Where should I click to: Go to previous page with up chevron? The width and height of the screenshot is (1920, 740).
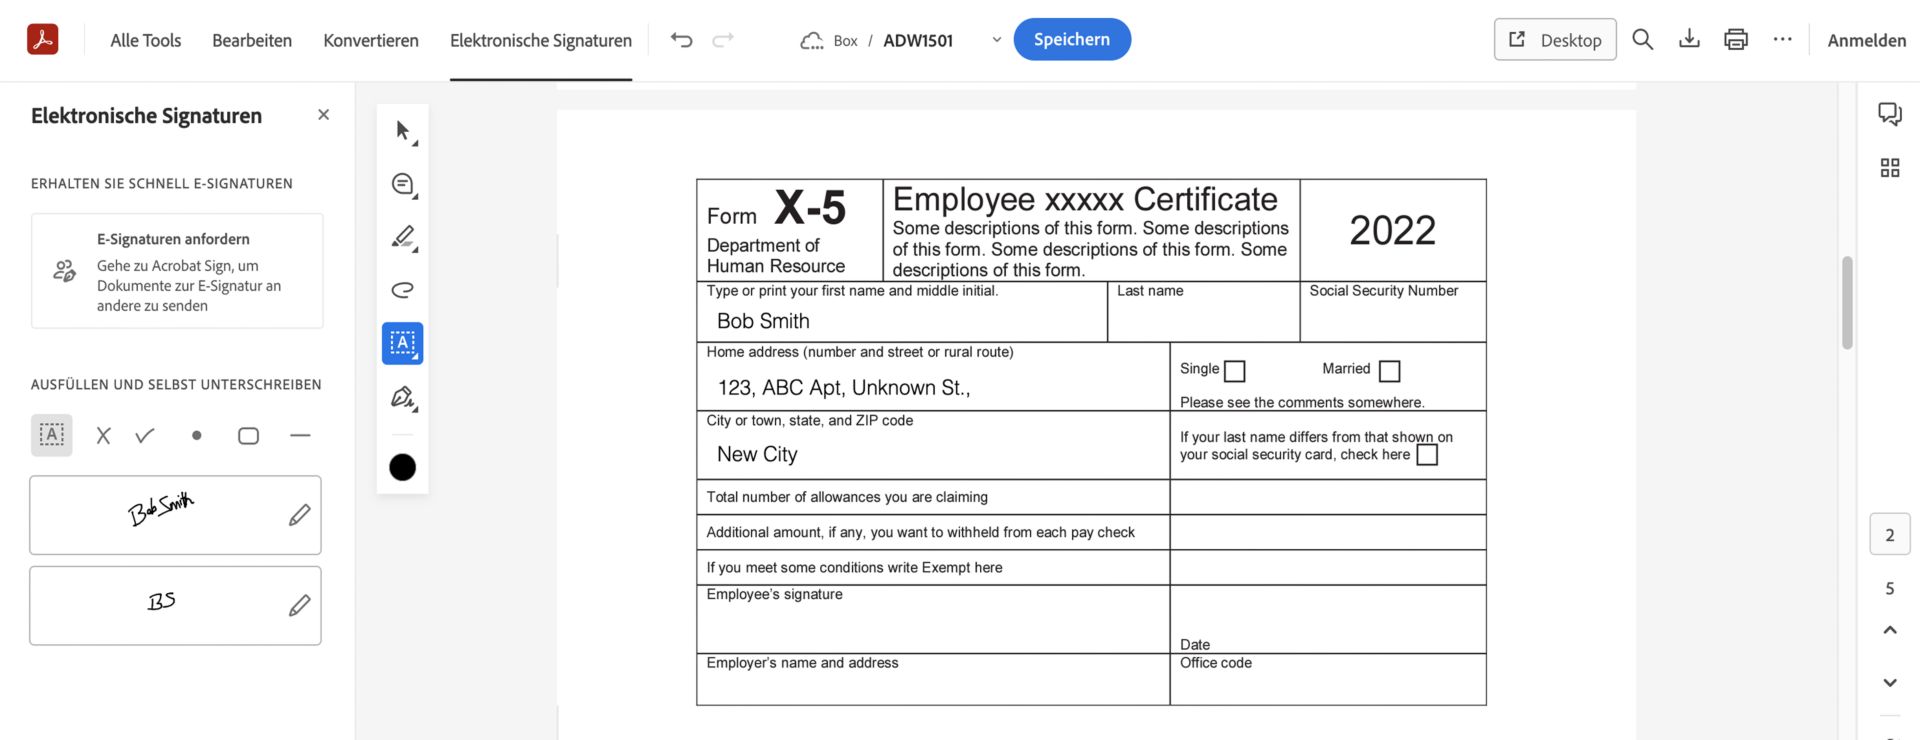coord(1889,630)
